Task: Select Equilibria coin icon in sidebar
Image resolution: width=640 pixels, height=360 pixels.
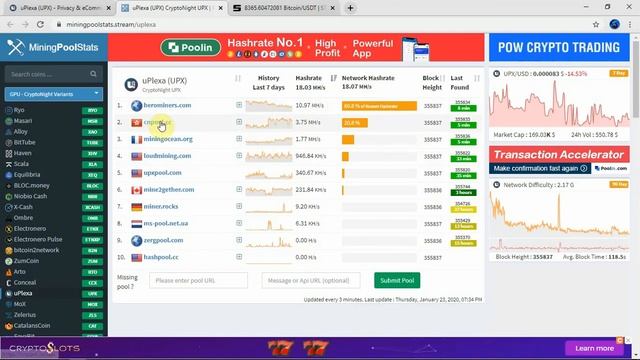Action: [9, 175]
